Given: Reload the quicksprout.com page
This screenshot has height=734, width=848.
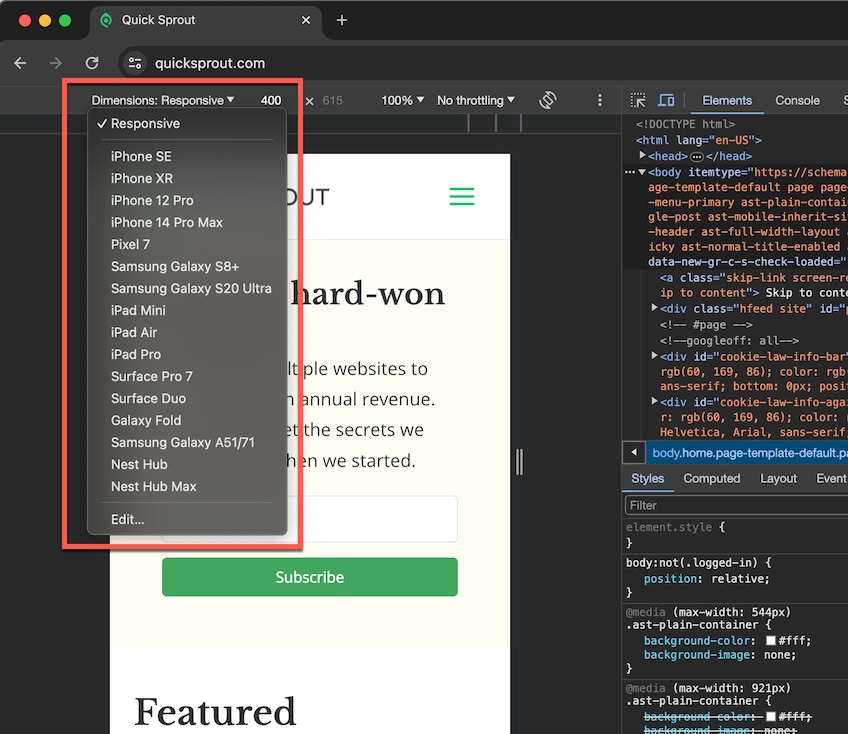Looking at the screenshot, I should click(92, 63).
